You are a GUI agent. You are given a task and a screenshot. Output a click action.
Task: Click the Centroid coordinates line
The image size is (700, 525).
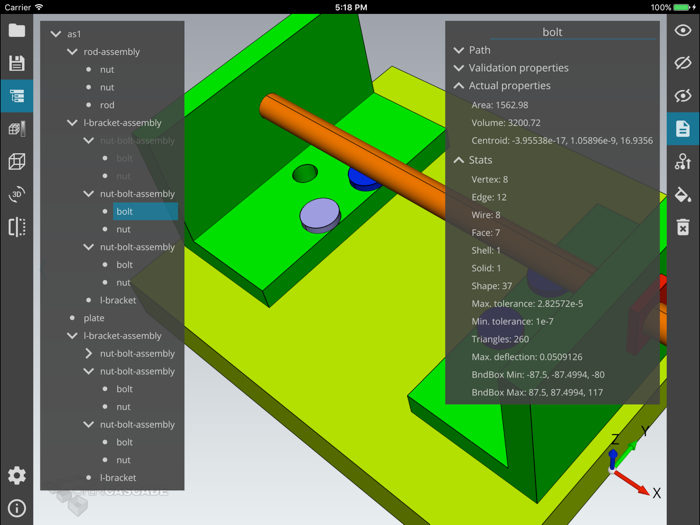tap(562, 141)
